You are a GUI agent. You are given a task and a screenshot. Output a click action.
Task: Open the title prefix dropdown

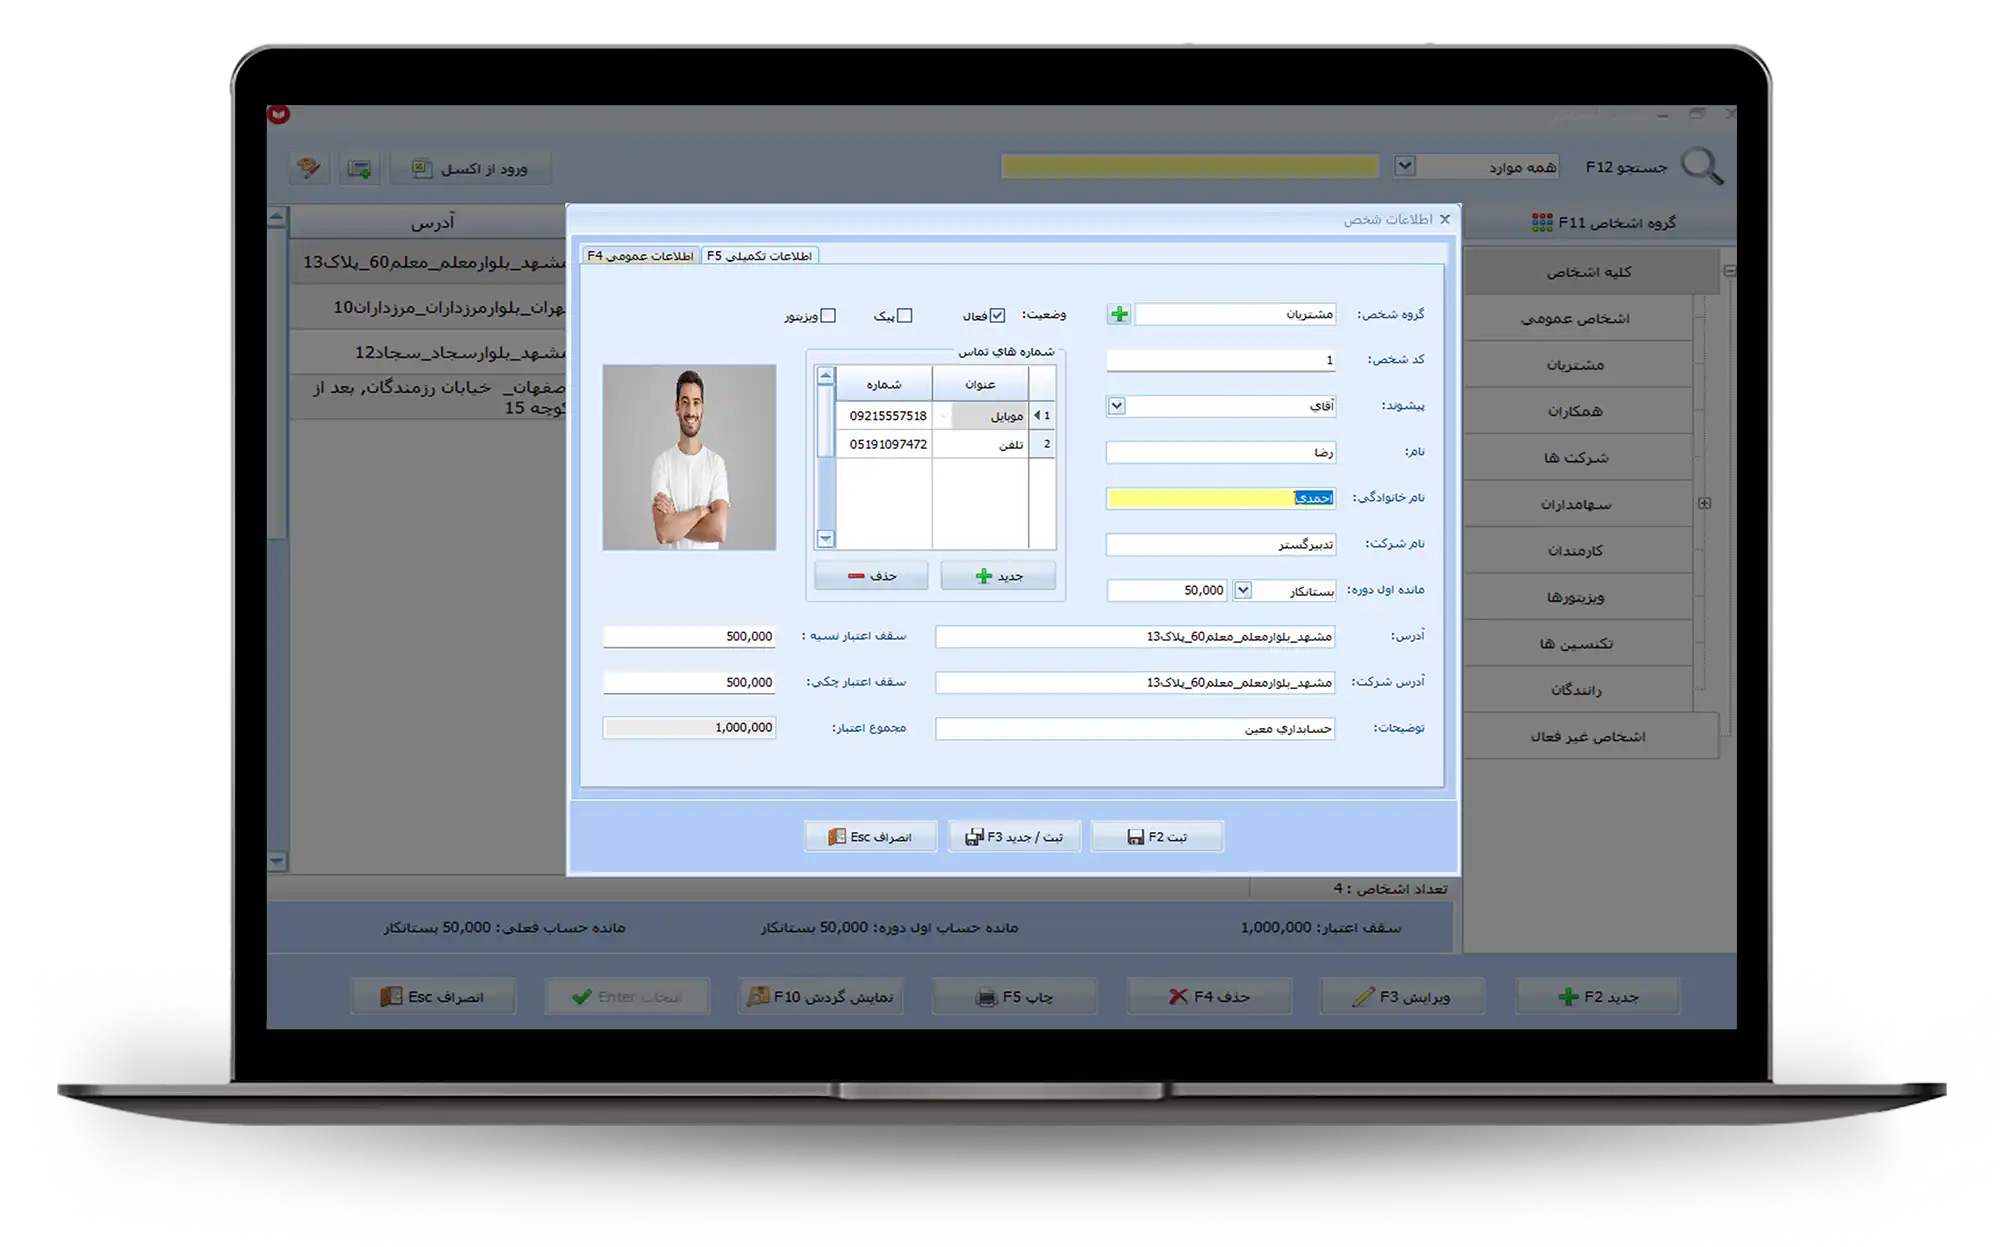click(x=1117, y=406)
